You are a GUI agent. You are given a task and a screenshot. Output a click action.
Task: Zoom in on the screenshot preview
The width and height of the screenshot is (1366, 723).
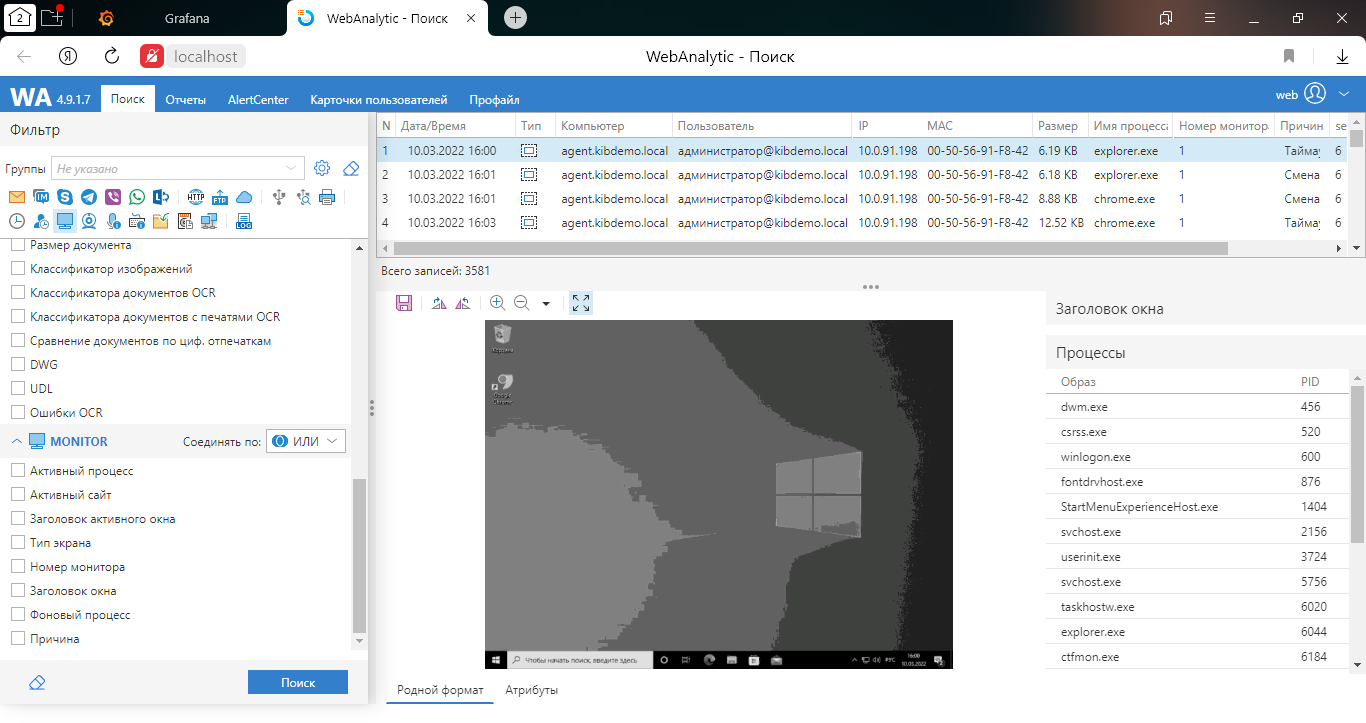pos(497,303)
